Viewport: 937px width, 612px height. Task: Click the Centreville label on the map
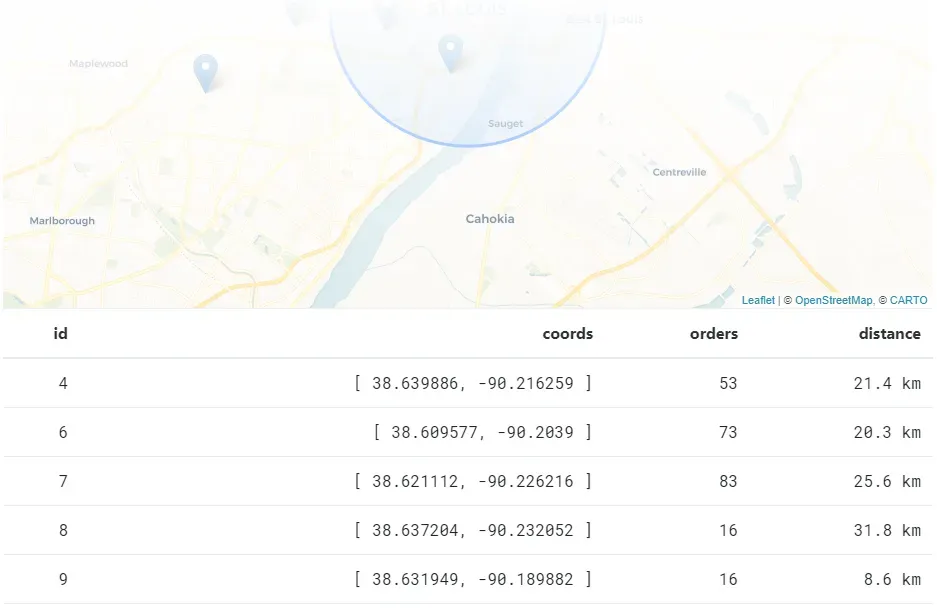[679, 171]
